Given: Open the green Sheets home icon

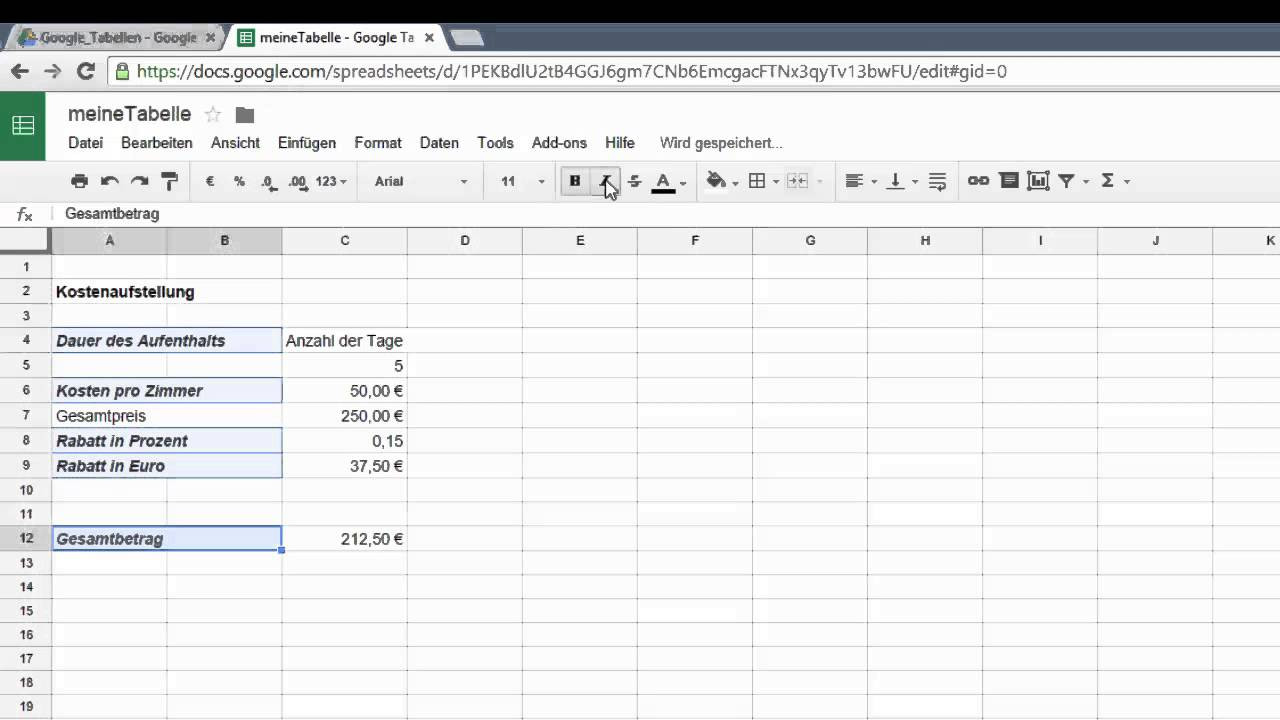Looking at the screenshot, I should pyautogui.click(x=22, y=126).
